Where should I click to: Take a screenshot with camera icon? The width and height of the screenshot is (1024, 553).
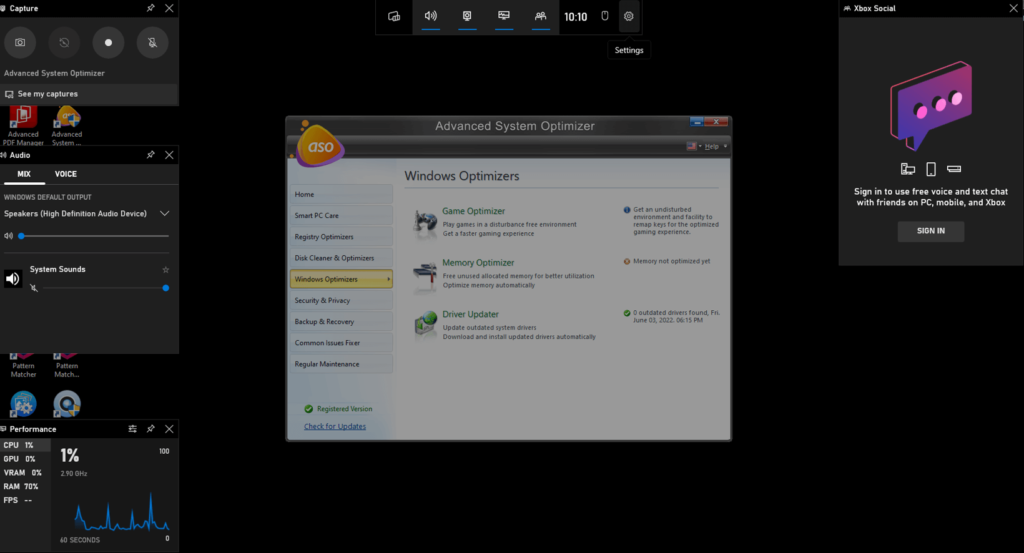tap(20, 42)
